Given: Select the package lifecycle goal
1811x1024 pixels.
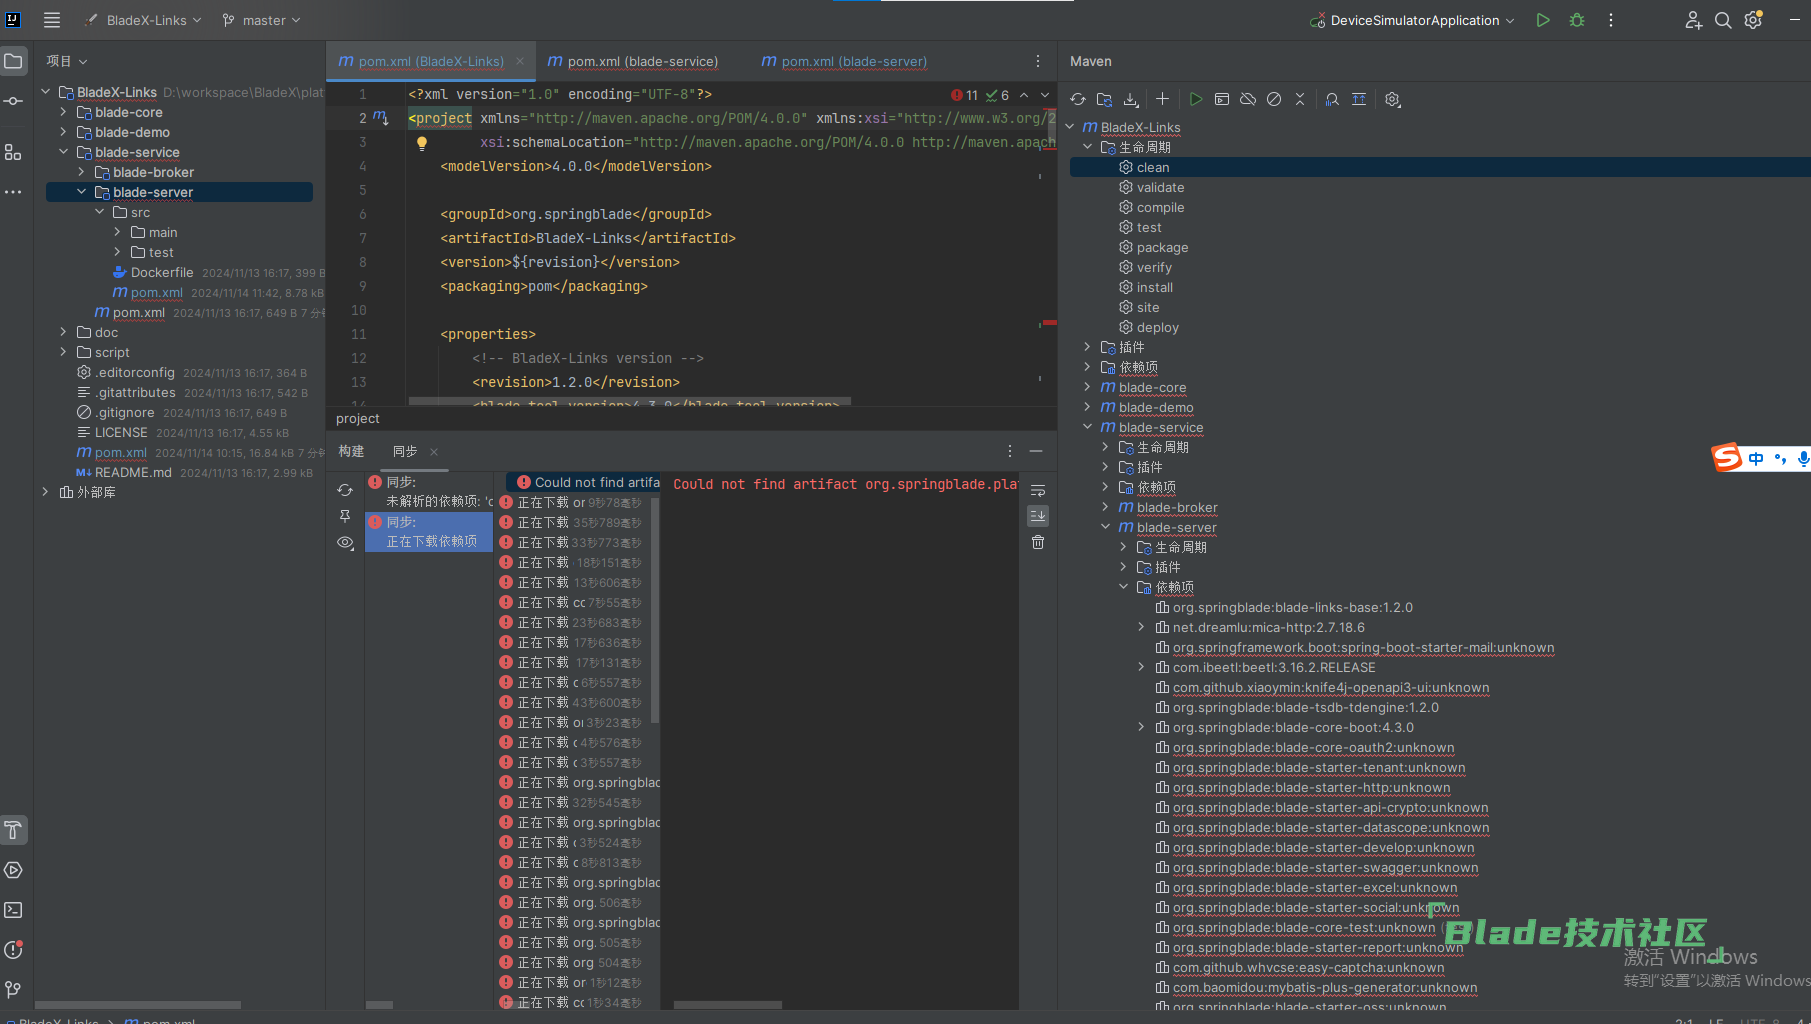Looking at the screenshot, I should [1162, 247].
